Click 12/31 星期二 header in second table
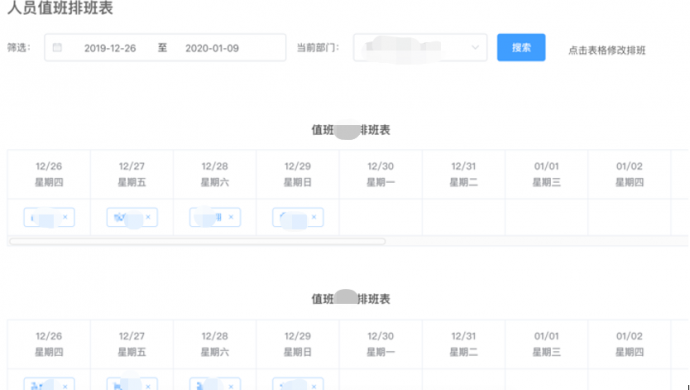The width and height of the screenshot is (690, 390). click(463, 344)
